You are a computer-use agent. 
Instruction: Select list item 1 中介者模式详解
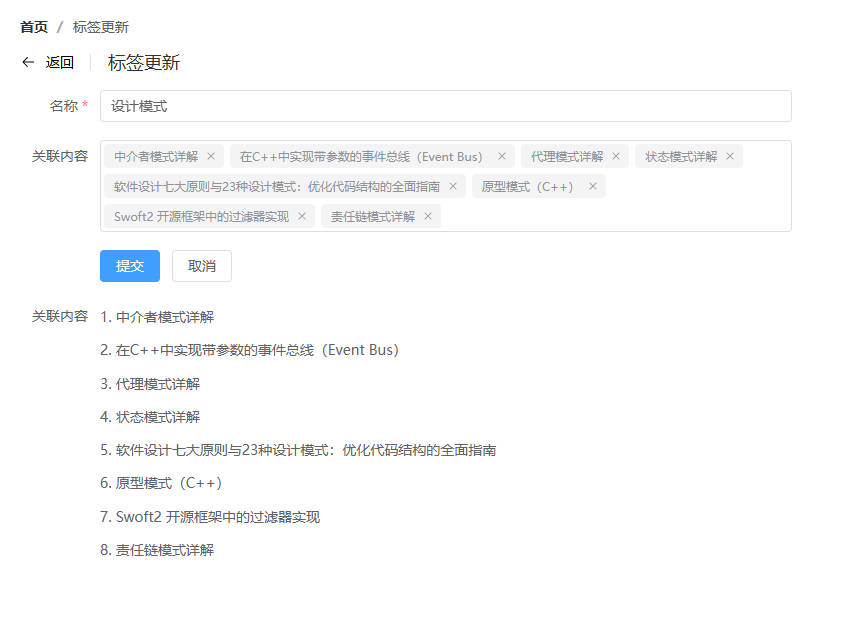157,317
